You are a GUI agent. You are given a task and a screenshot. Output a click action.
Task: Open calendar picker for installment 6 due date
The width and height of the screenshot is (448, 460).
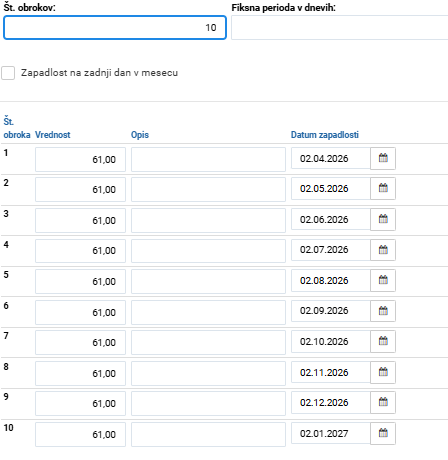[x=383, y=311]
